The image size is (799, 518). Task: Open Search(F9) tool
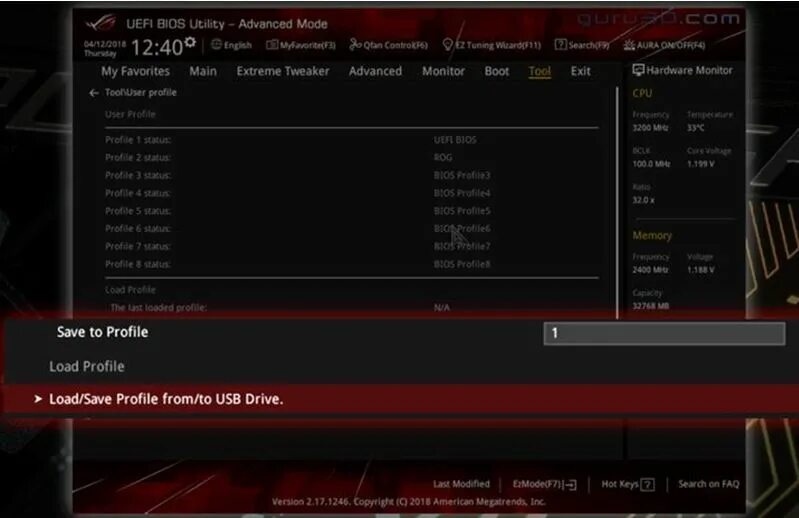pyautogui.click(x=582, y=45)
